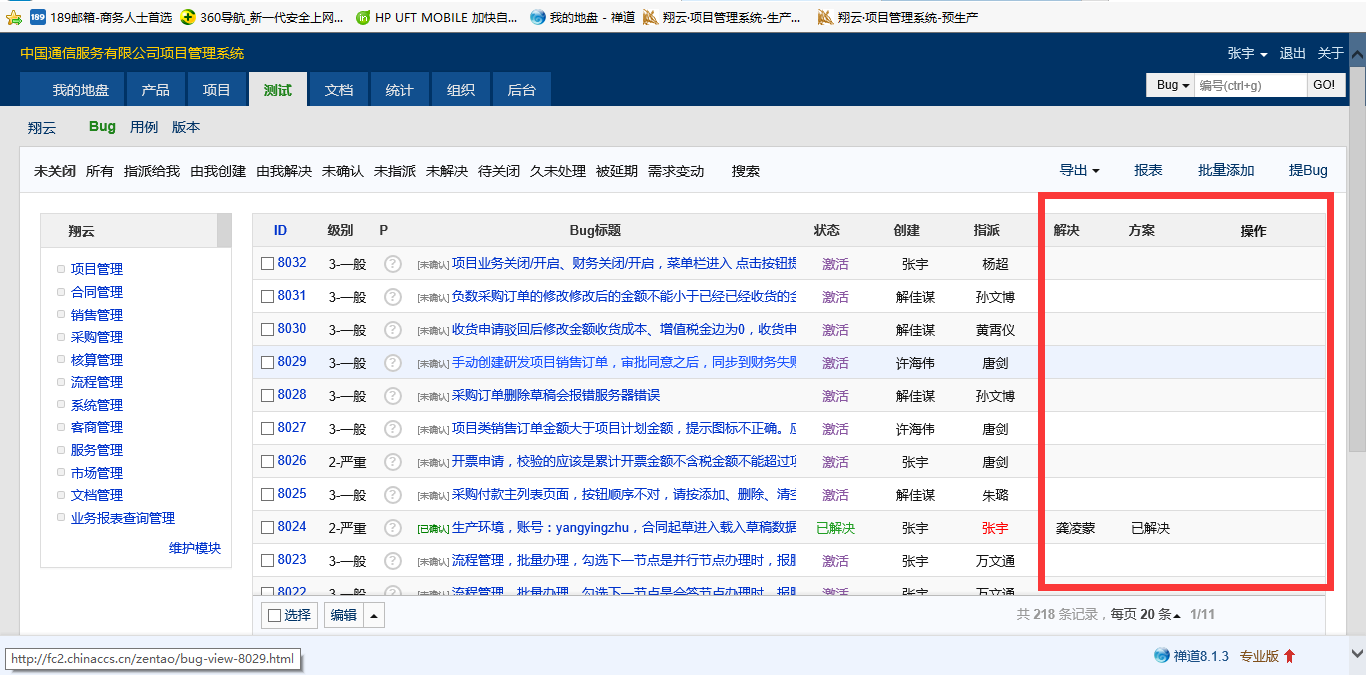
Task: Click the priority question-mark icon for bug 8029
Action: pos(393,363)
